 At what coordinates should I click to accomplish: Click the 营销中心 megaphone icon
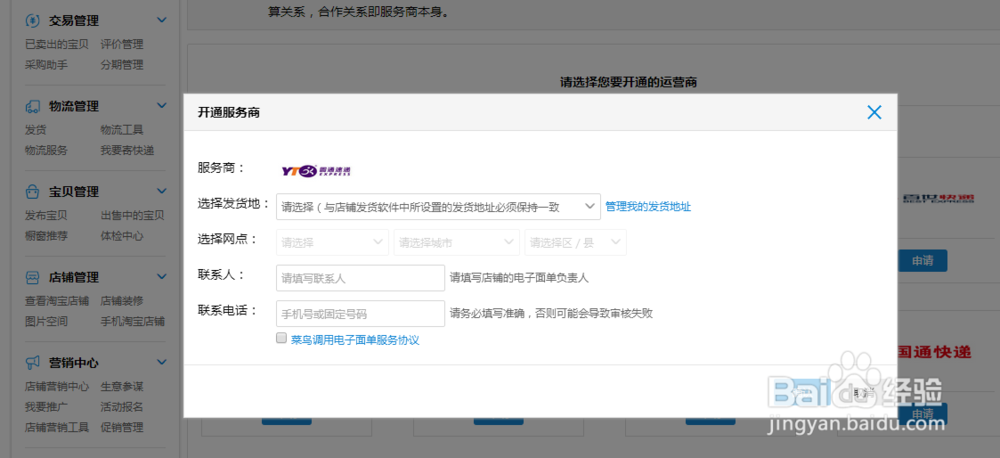pos(33,362)
